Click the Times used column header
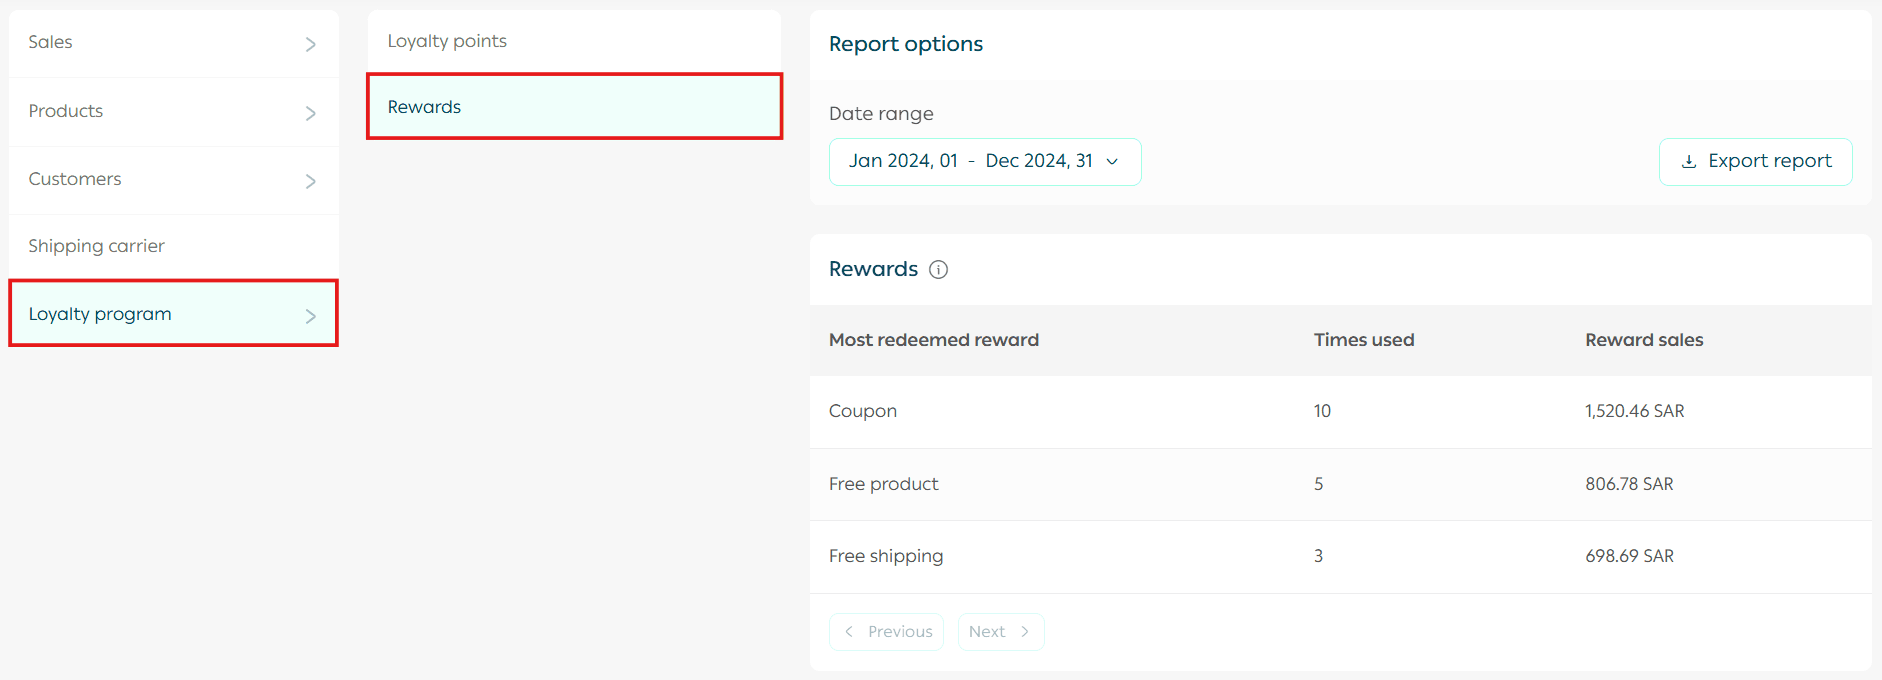 tap(1363, 340)
